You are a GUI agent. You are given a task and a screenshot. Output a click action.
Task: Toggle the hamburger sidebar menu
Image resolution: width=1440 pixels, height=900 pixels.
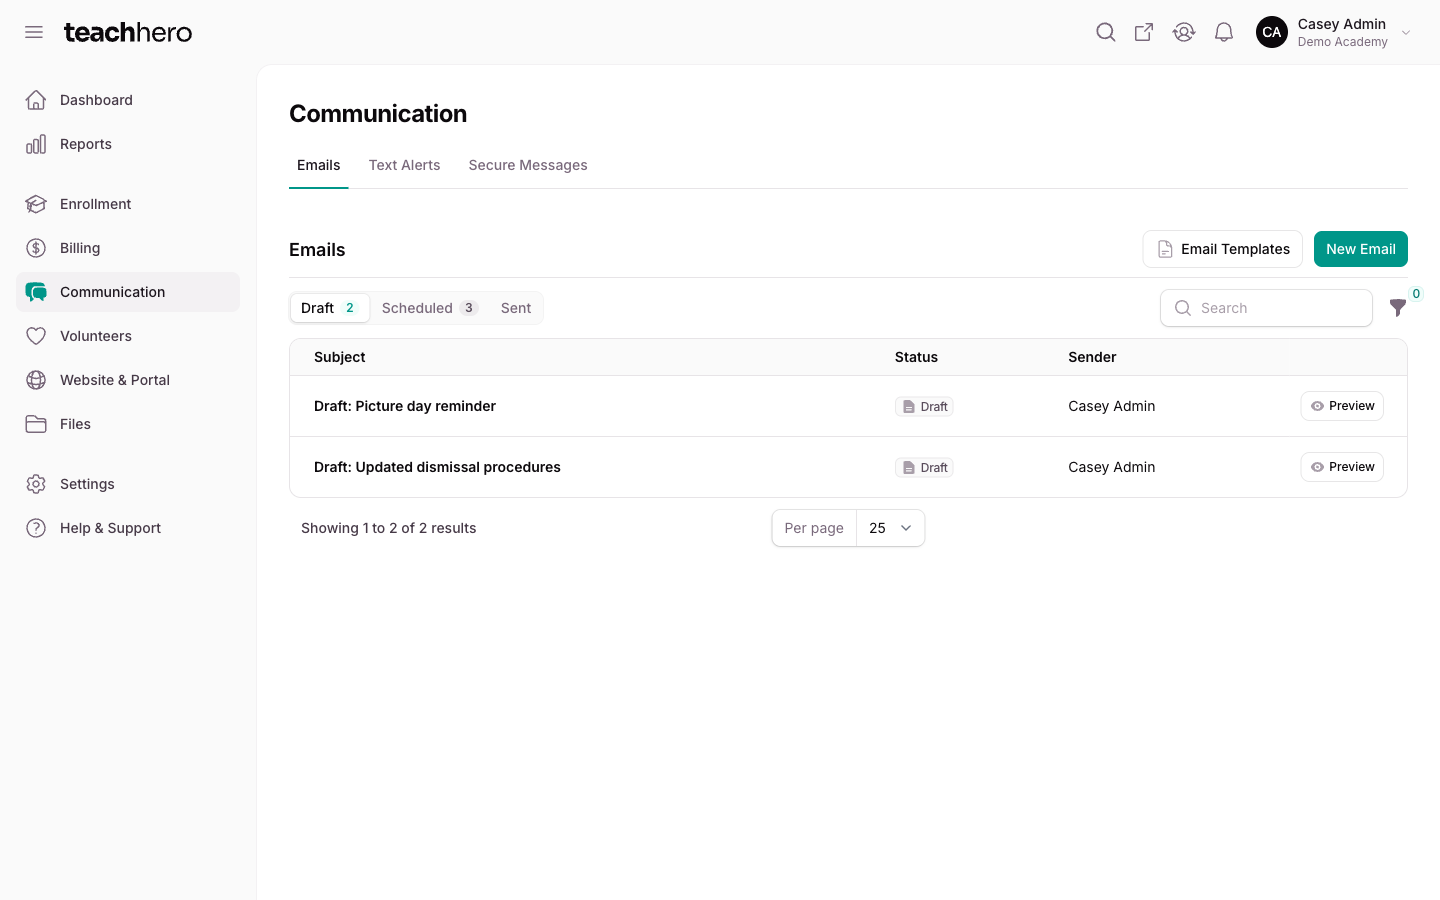tap(34, 32)
